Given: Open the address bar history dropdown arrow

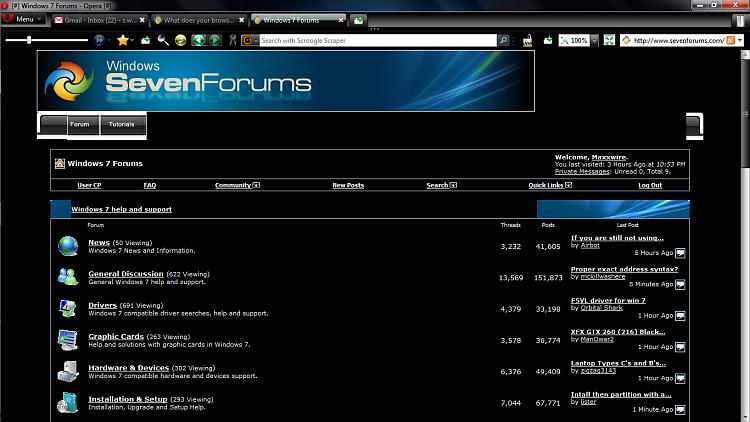Looking at the screenshot, I should coord(740,41).
